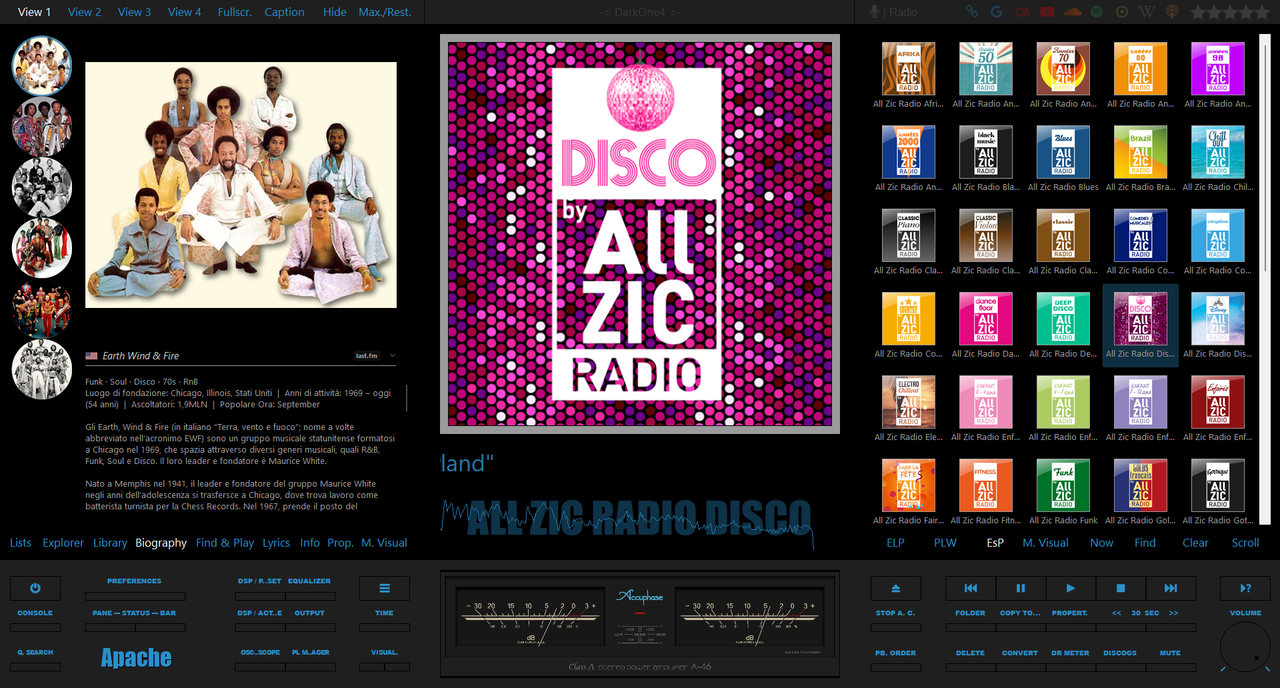Click the Max./Rest. button
1280x688 pixels.
(x=386, y=12)
